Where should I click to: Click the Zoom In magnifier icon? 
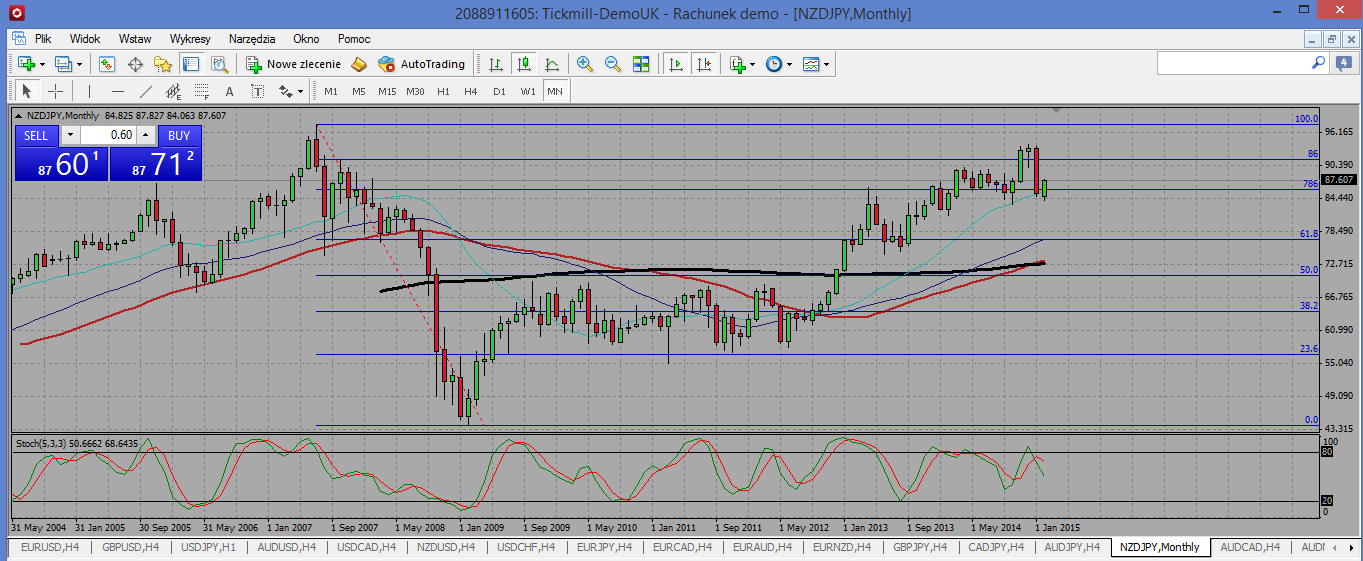coord(585,64)
